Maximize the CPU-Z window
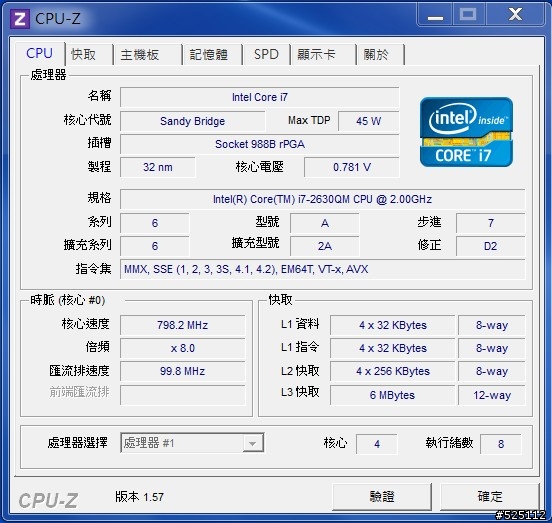 click(468, 15)
